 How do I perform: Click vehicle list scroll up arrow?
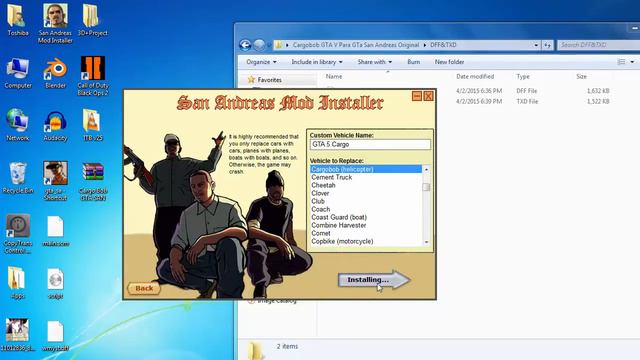point(427,169)
